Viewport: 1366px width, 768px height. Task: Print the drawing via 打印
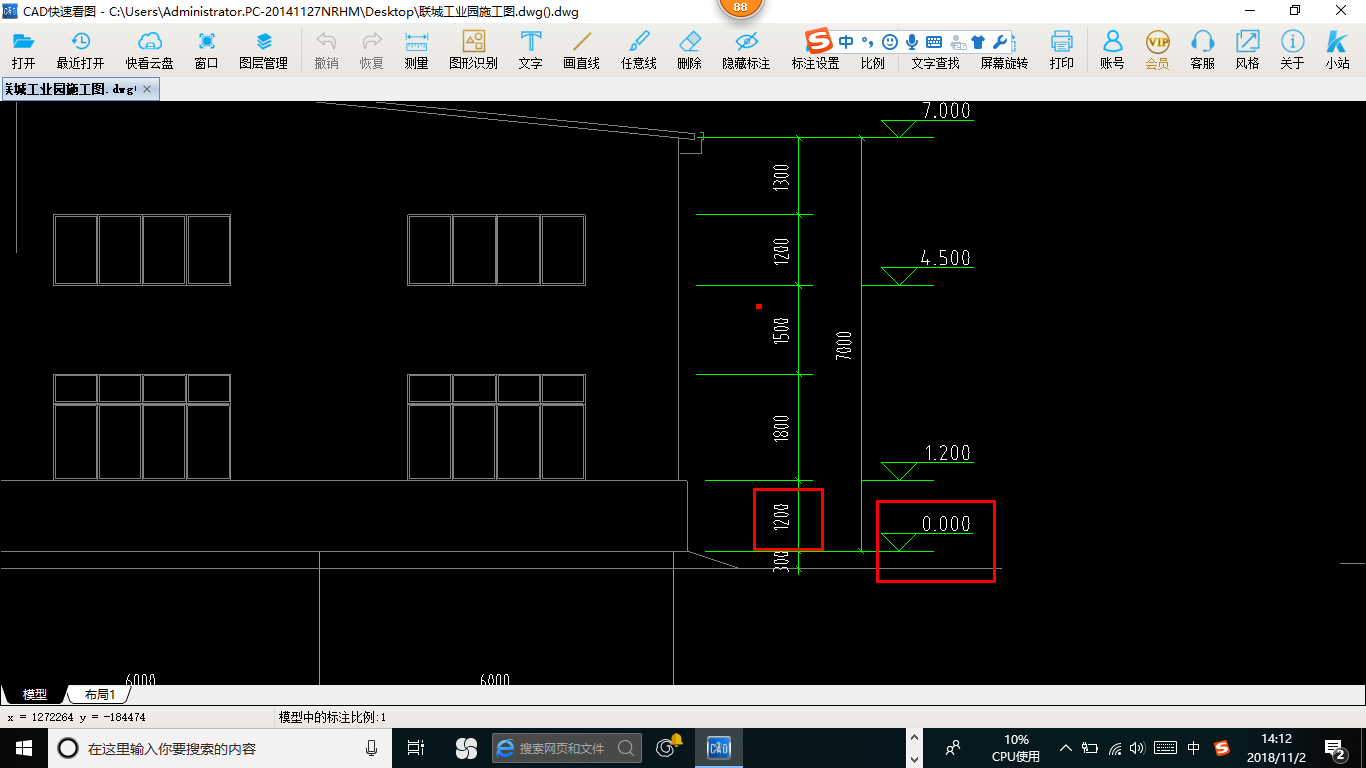[1061, 50]
